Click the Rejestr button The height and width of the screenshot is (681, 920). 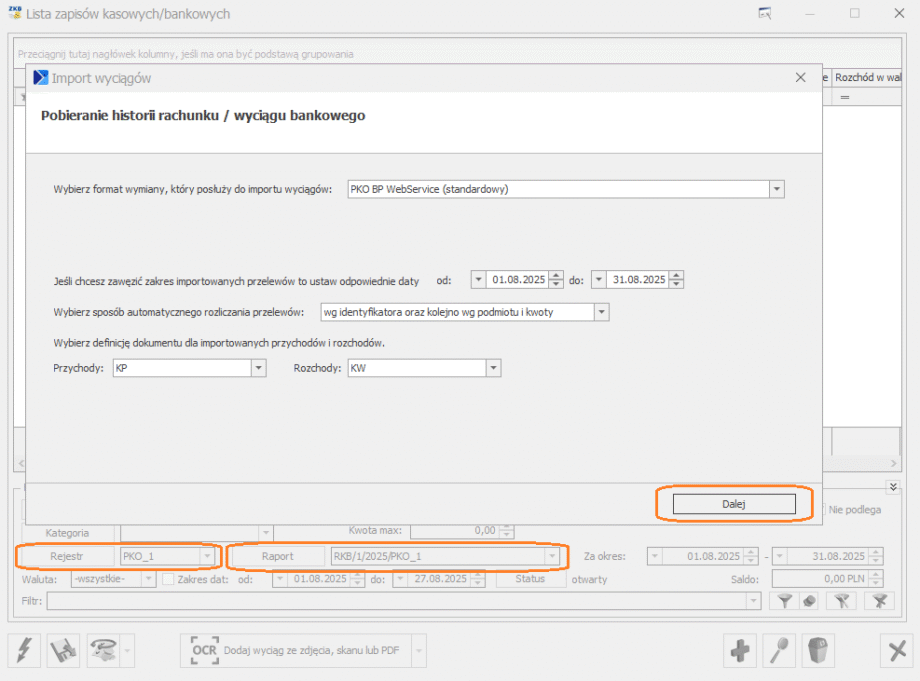[x=66, y=556]
